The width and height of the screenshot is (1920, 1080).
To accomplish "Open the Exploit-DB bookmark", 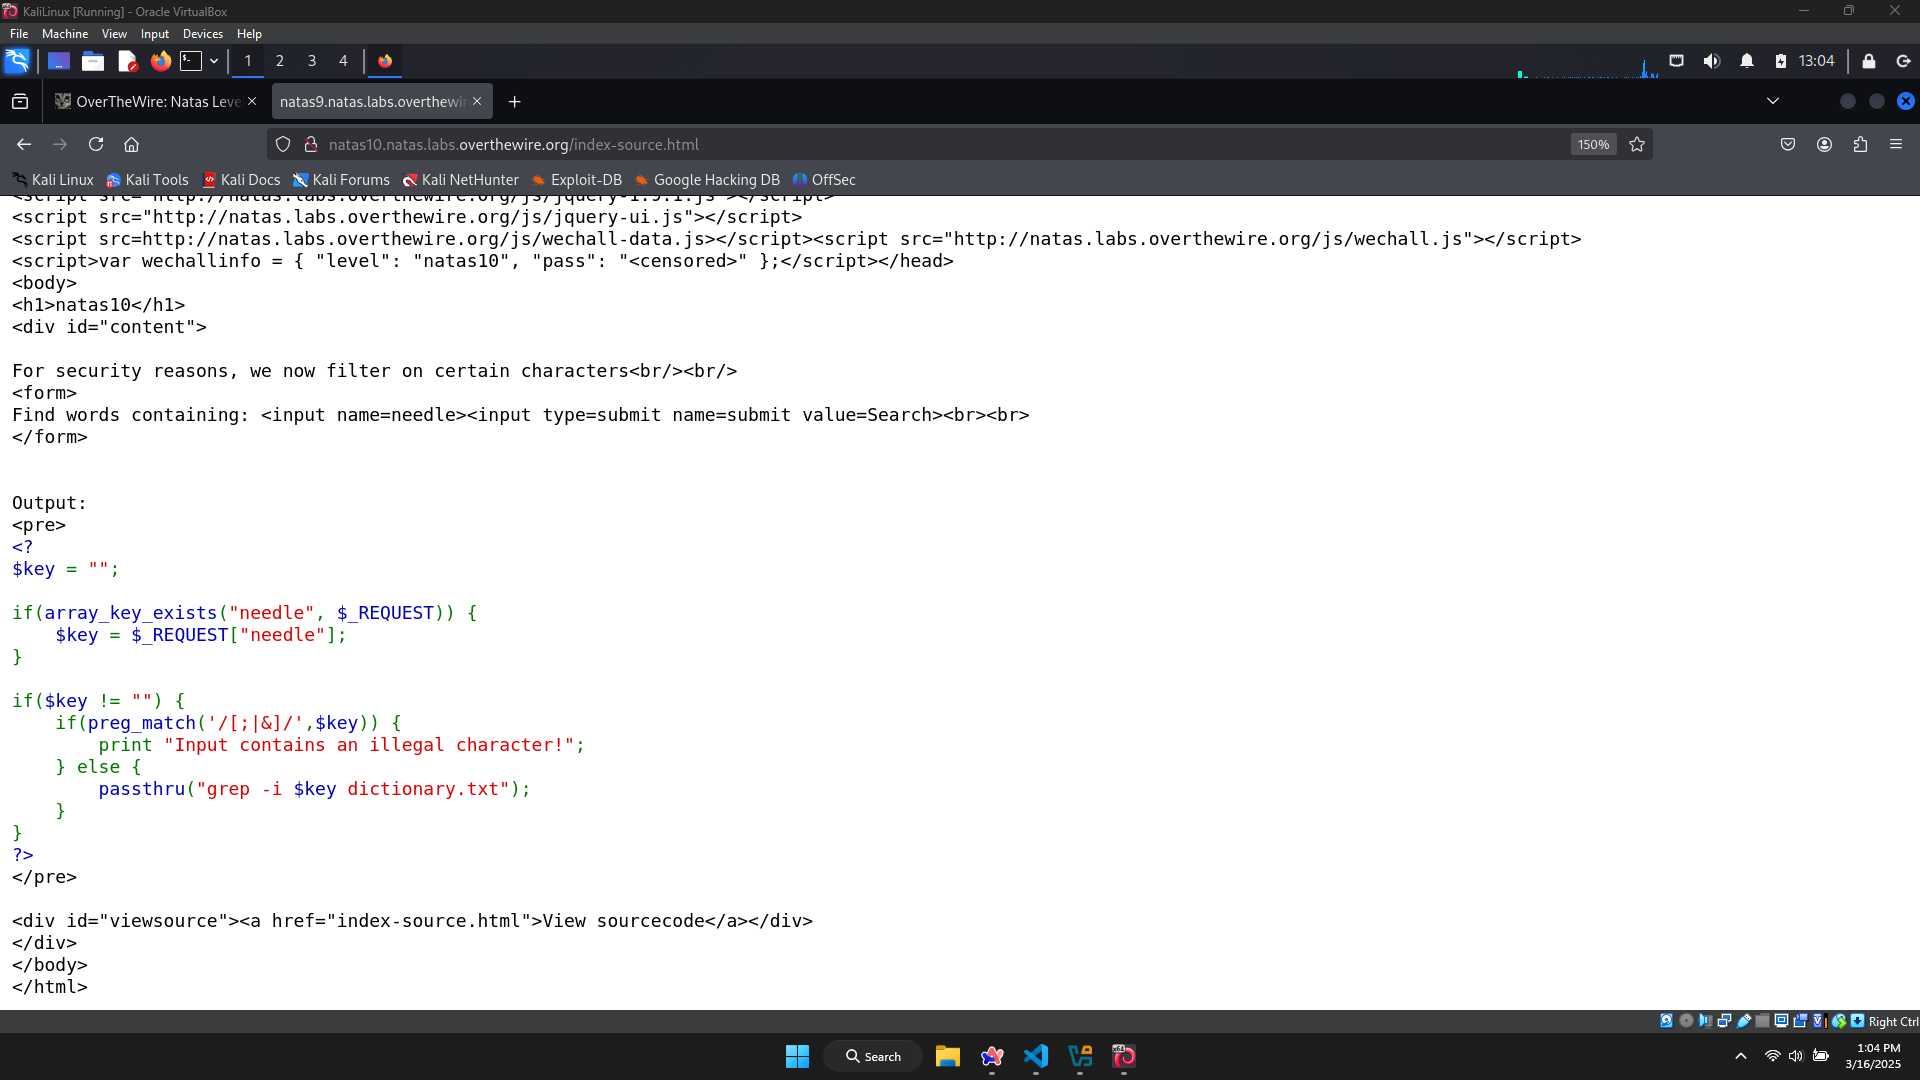I will pos(576,180).
